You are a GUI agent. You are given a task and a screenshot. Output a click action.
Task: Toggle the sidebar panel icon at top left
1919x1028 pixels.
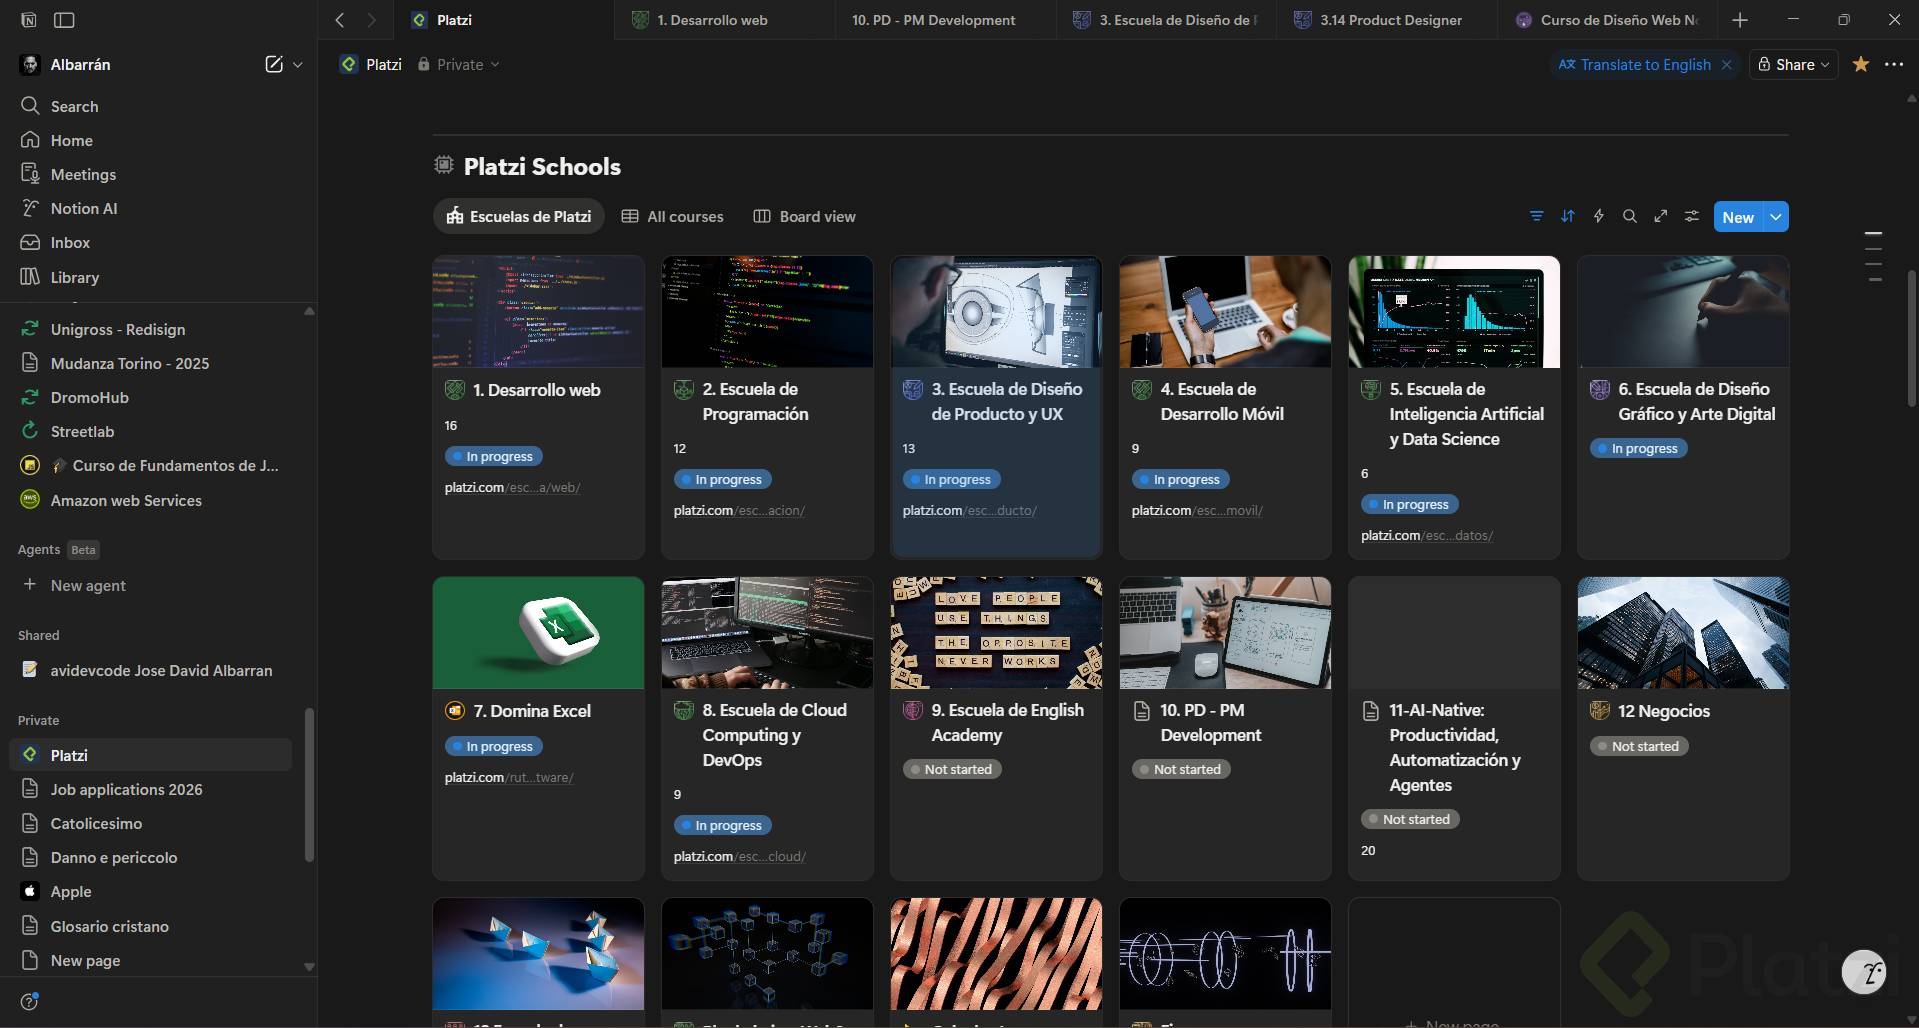[x=64, y=20]
